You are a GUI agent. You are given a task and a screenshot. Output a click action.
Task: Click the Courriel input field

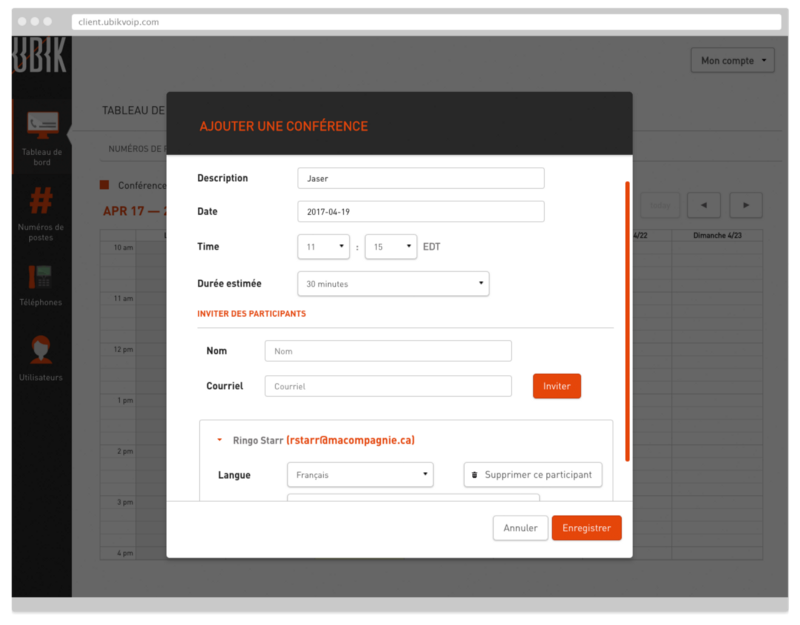388,386
